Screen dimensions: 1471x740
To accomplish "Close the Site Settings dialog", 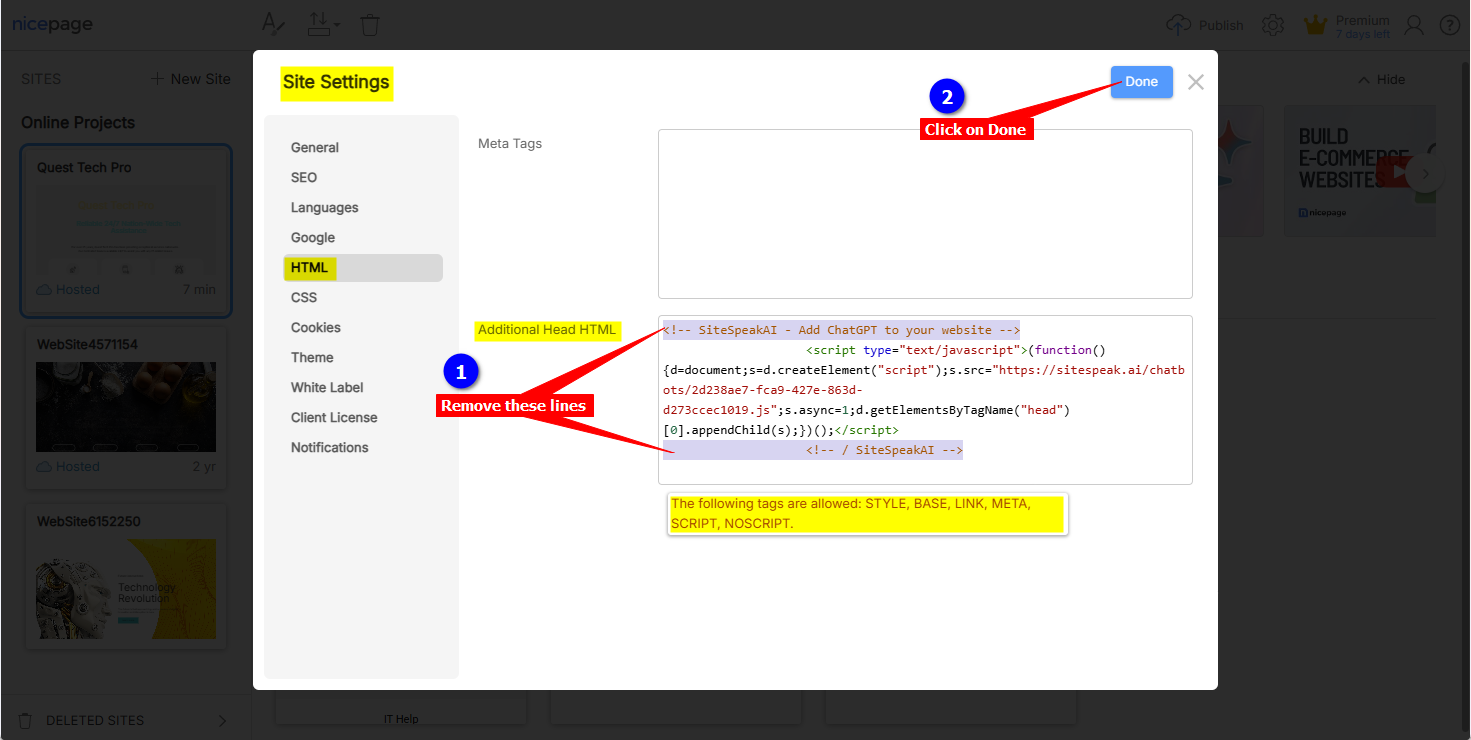I will pos(1196,82).
